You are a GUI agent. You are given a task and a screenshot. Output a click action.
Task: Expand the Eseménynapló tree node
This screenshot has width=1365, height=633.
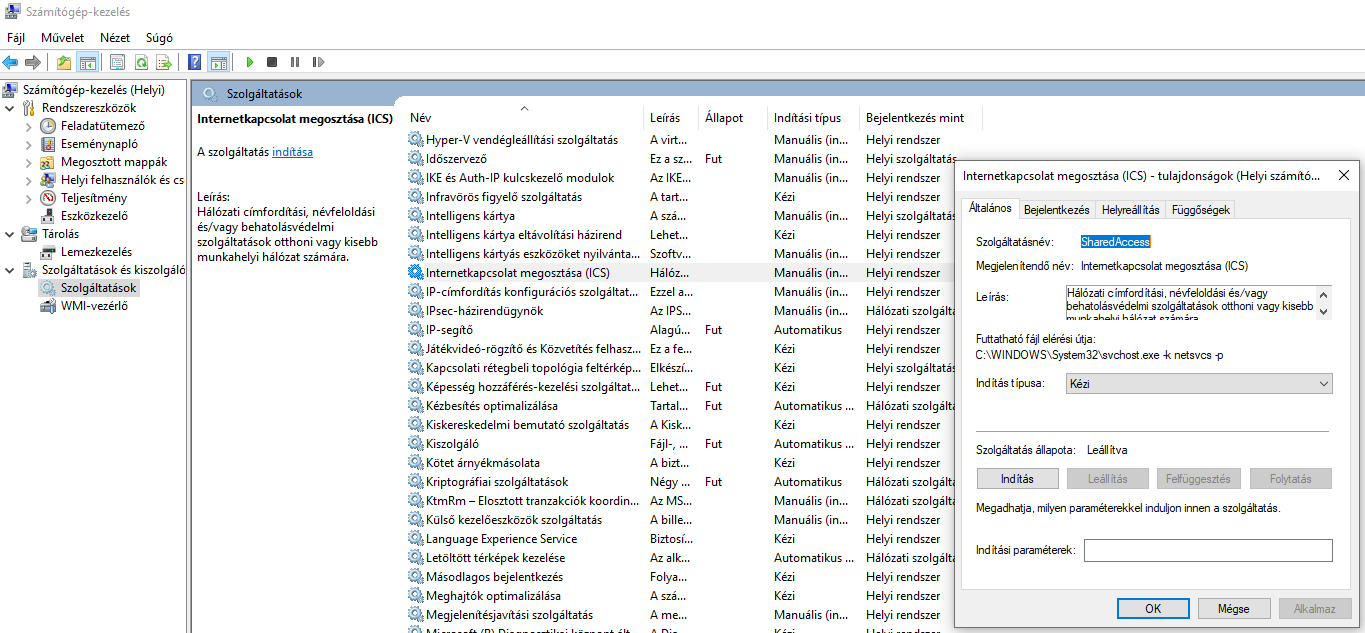click(x=29, y=144)
